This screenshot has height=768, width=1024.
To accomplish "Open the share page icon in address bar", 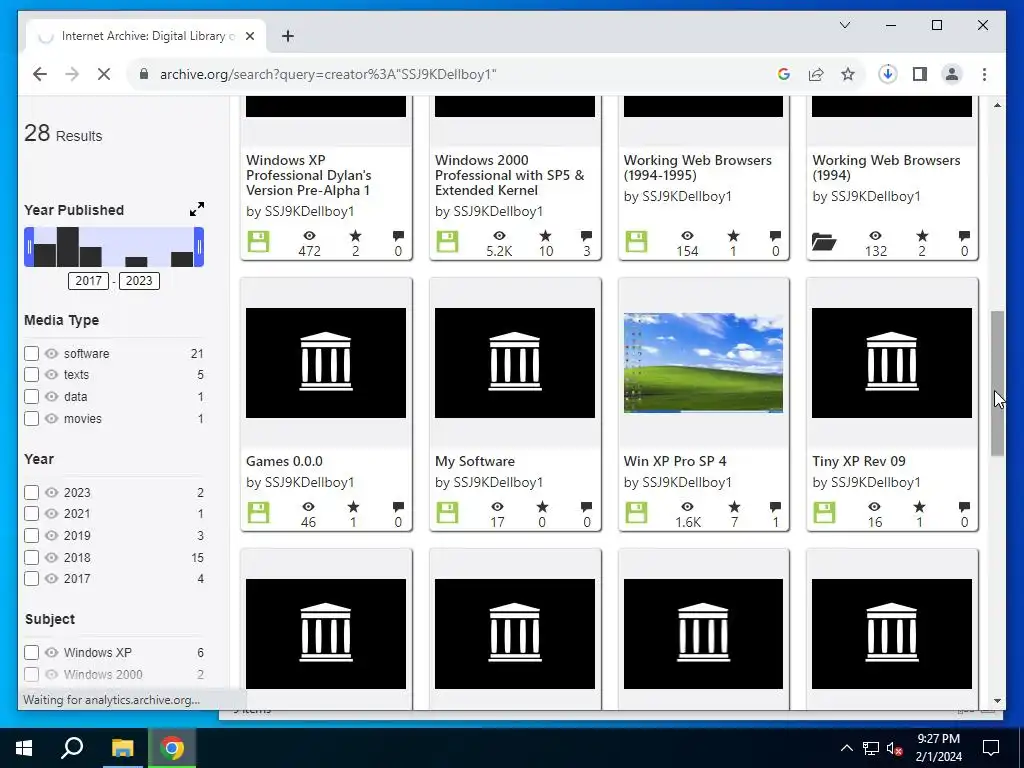I will pyautogui.click(x=816, y=74).
